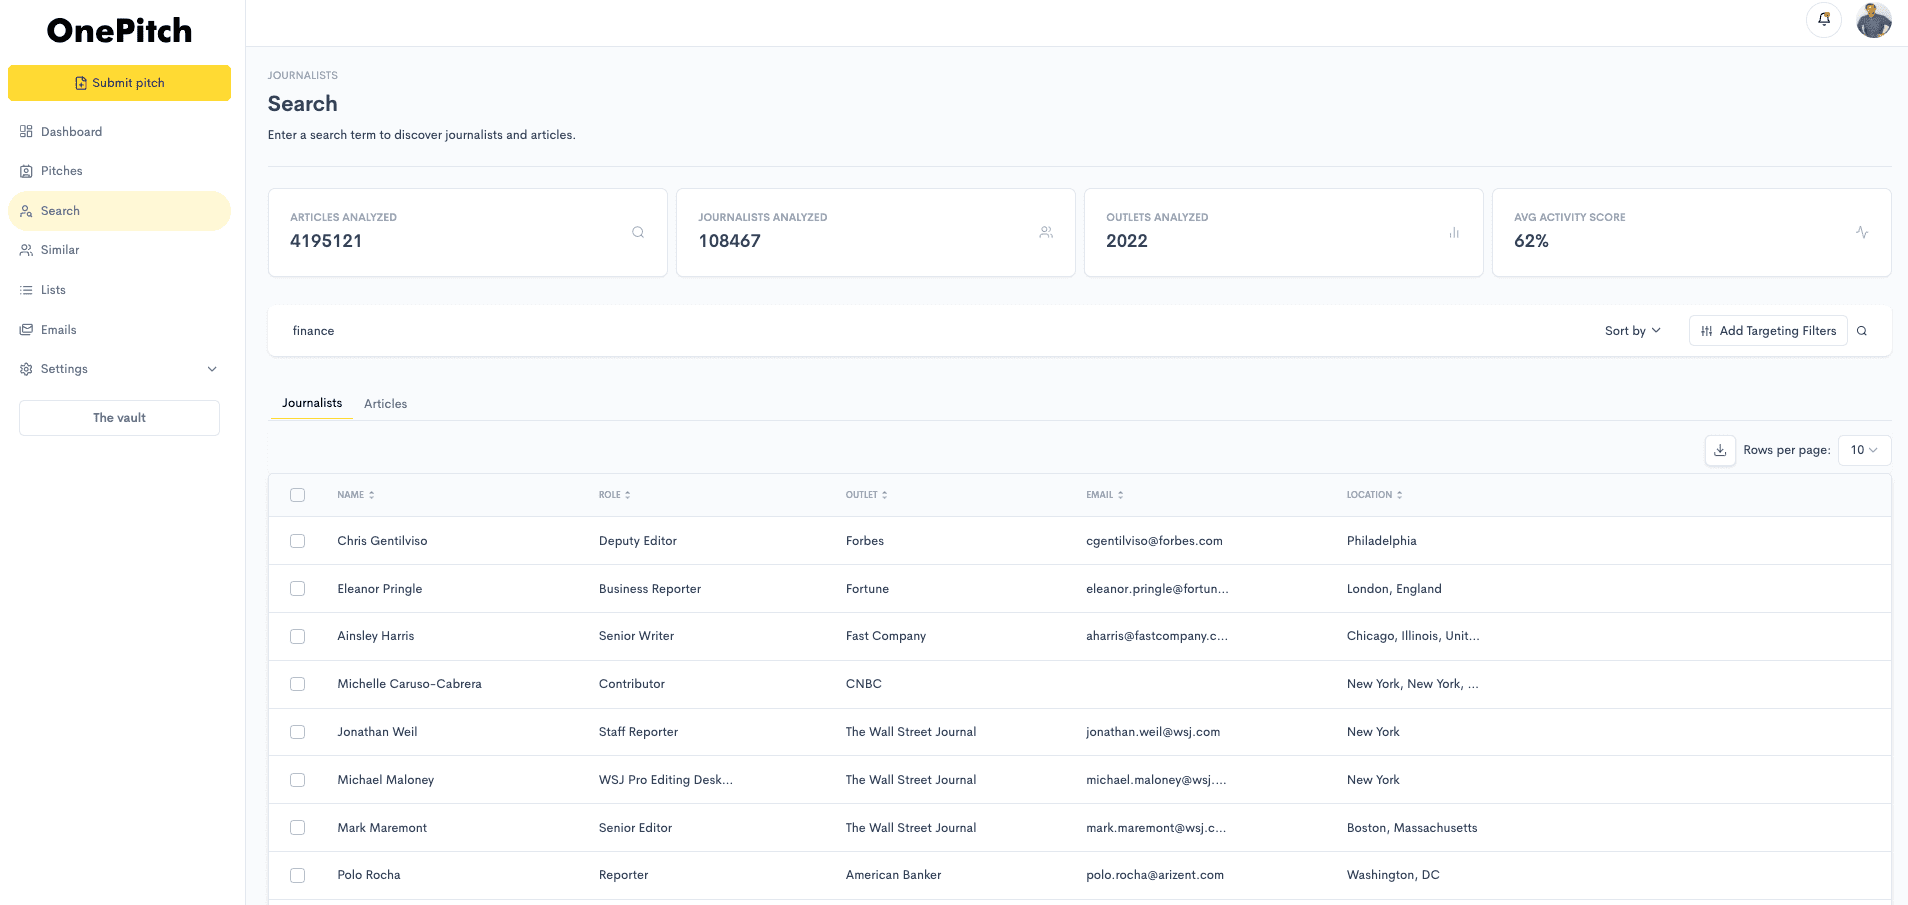Check the box for Chris Gentilviso
1908x905 pixels.
pyautogui.click(x=297, y=541)
